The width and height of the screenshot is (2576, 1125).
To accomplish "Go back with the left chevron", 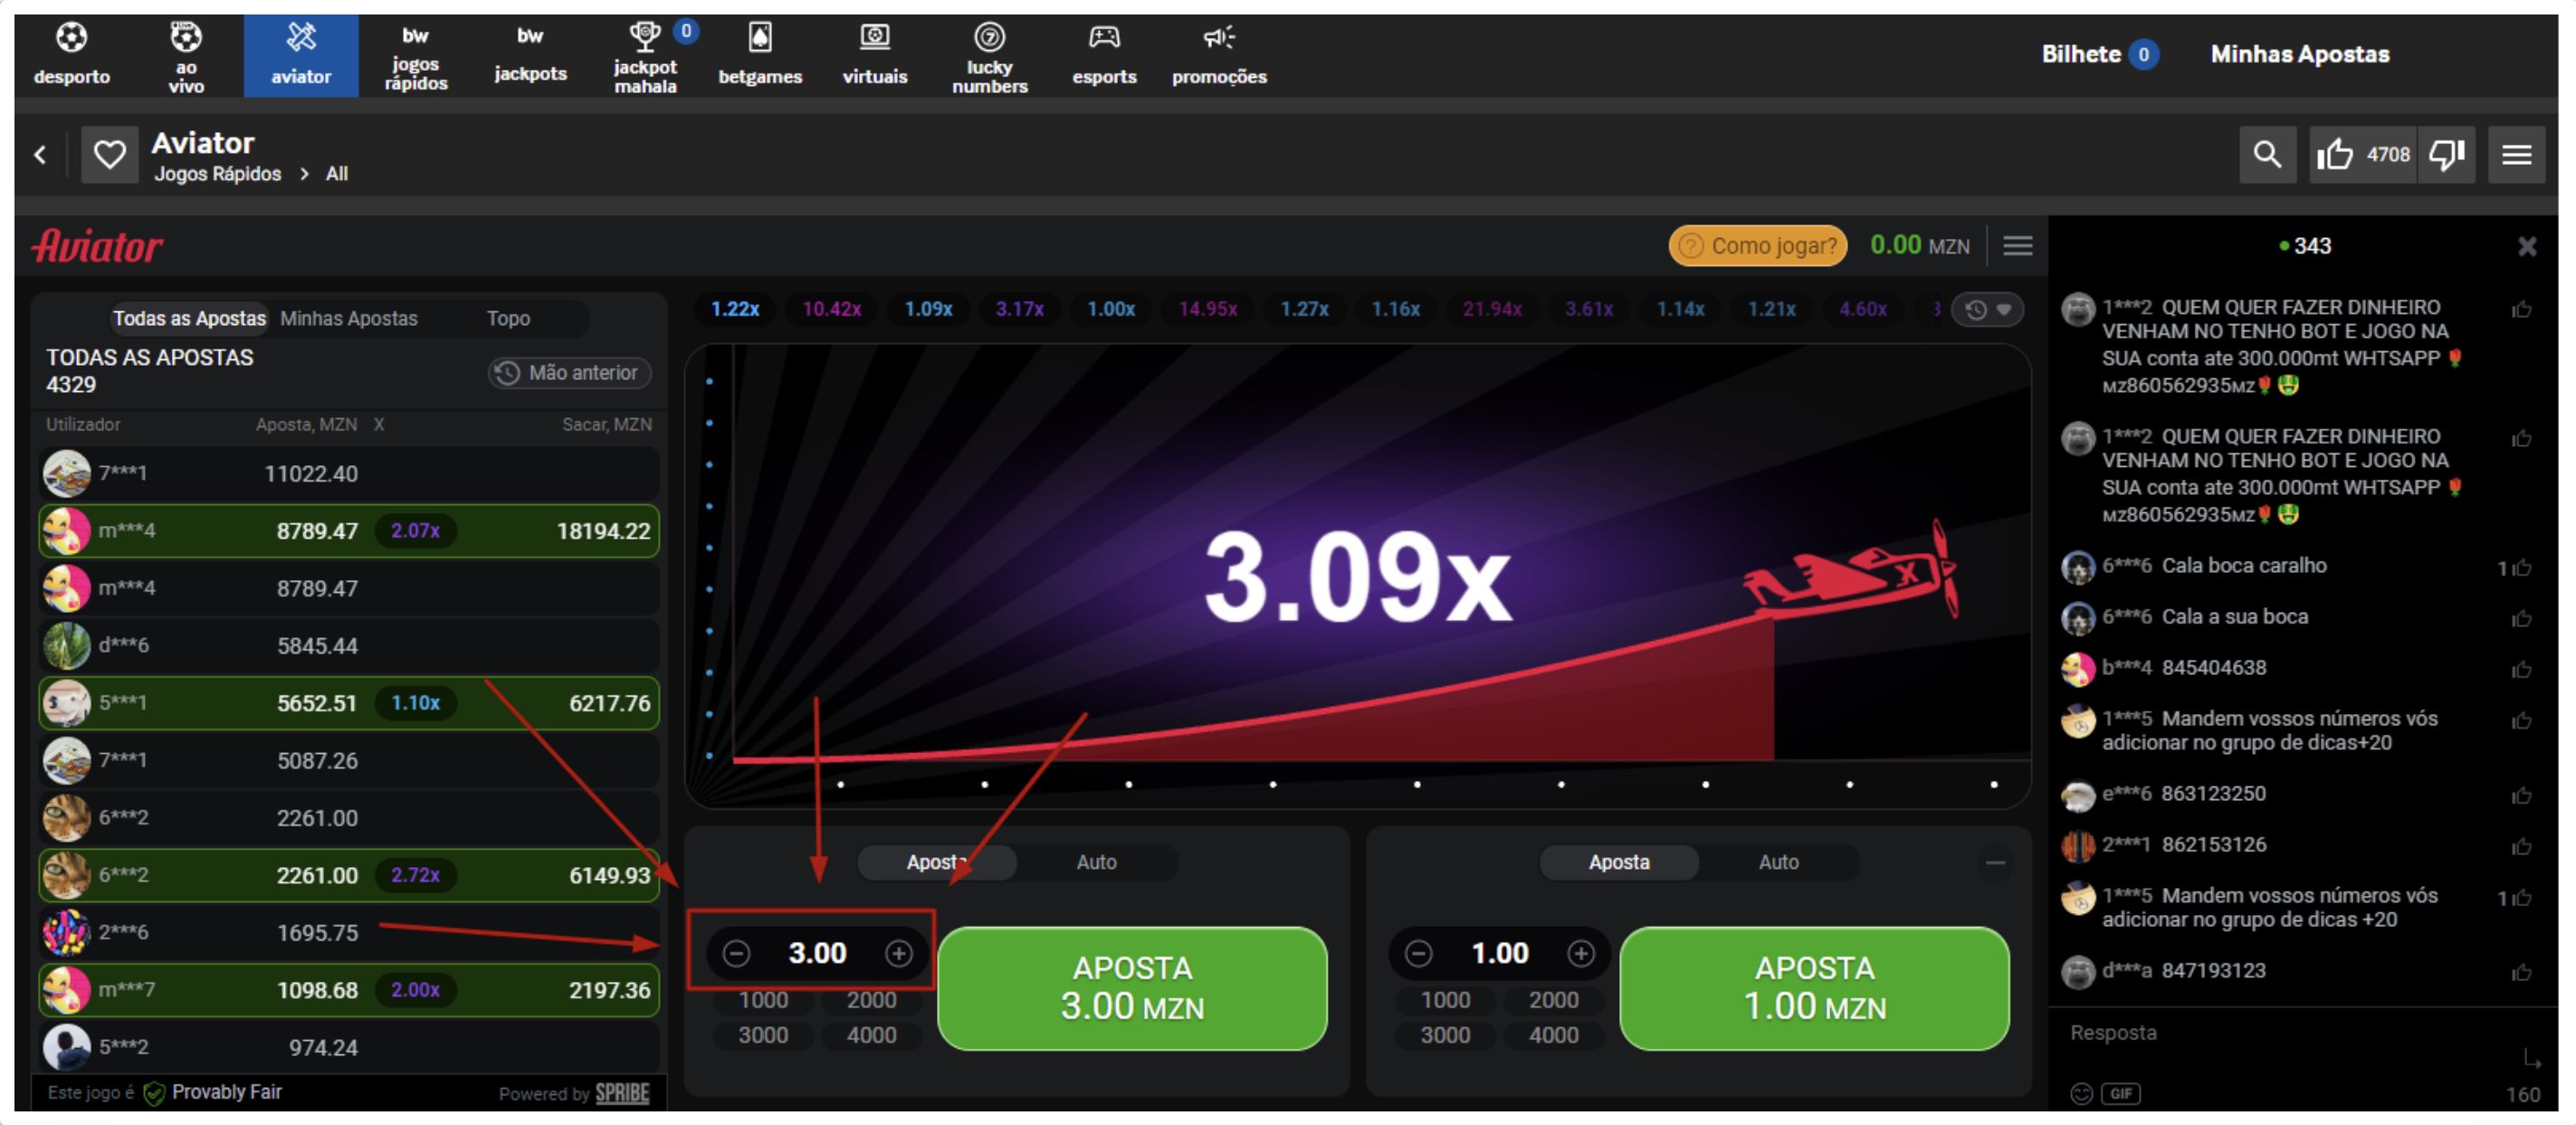I will (40, 154).
